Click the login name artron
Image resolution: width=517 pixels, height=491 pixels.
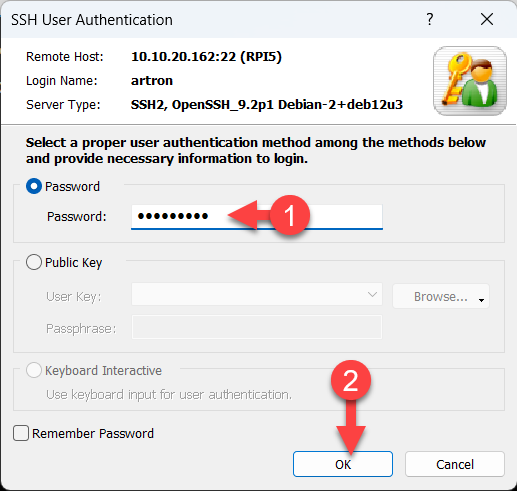tap(152, 81)
